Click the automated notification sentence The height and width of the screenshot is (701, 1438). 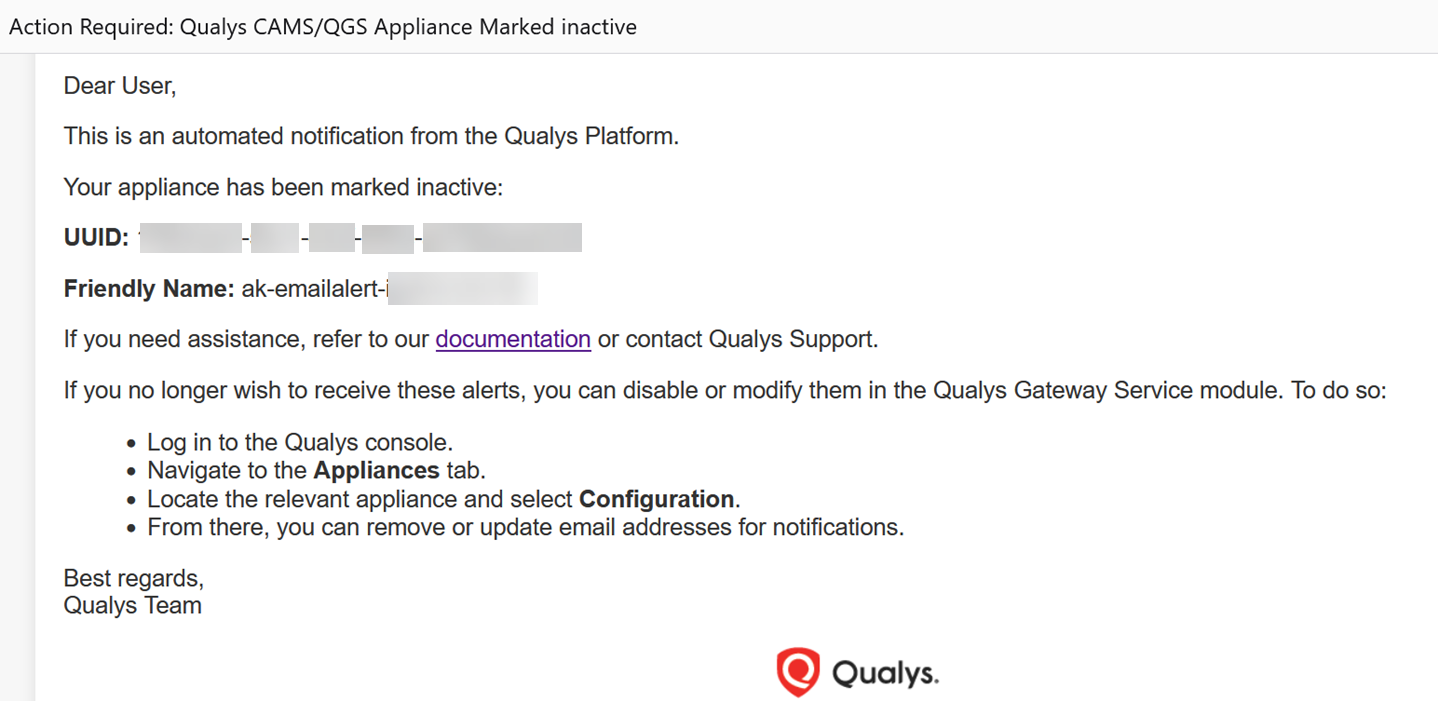tap(371, 136)
